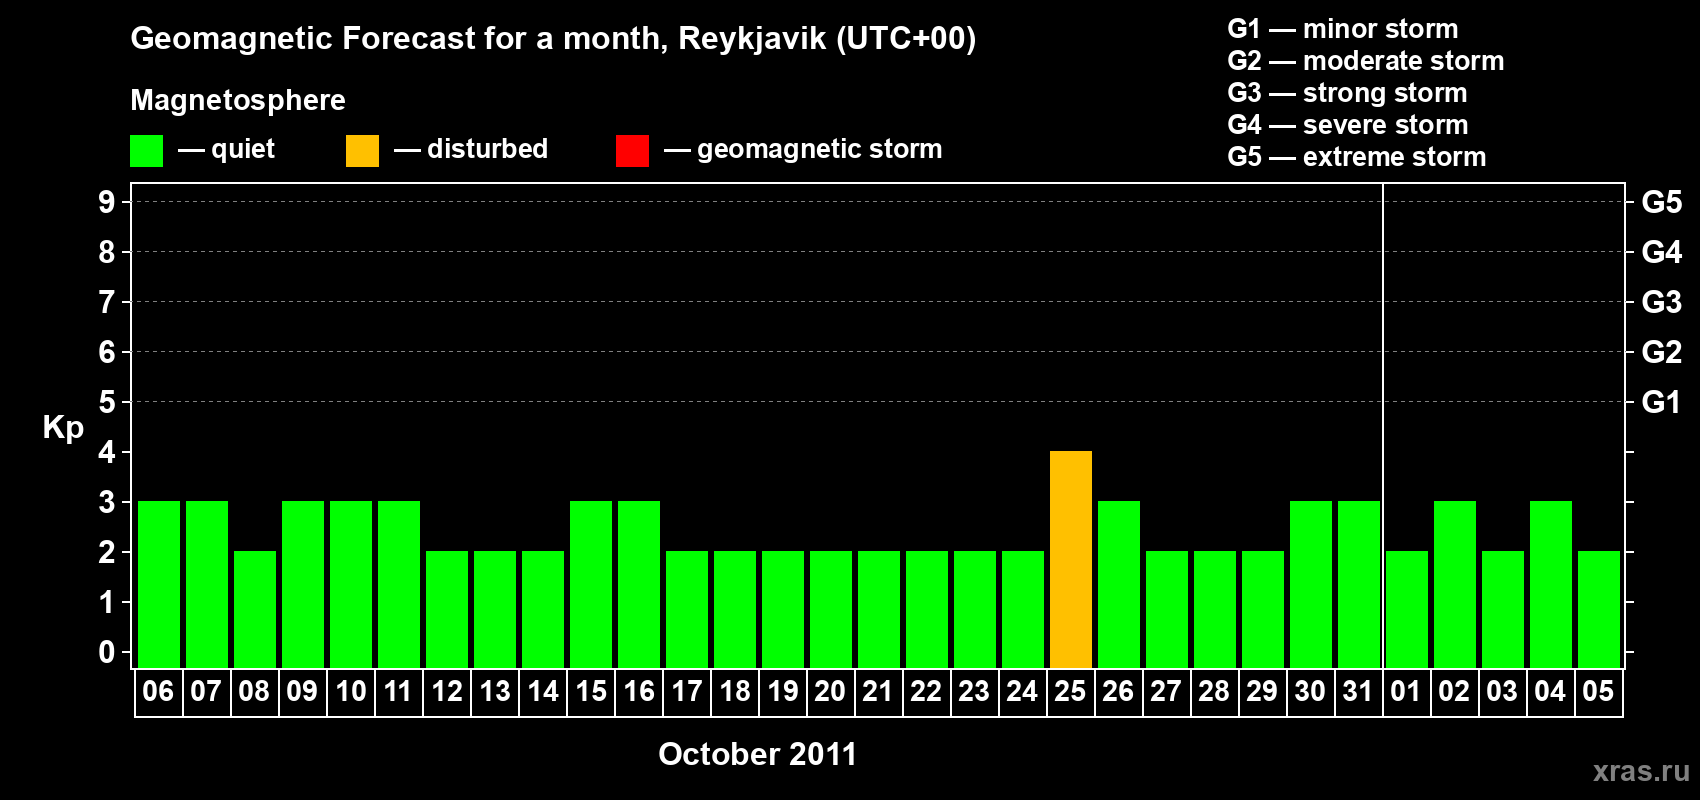1700x800 pixels.
Task: Click date label 17 on the axis
Action: (x=686, y=691)
